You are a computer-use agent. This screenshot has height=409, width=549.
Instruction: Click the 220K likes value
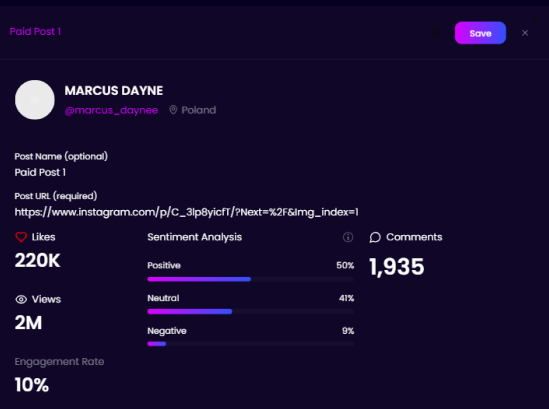[x=37, y=261]
